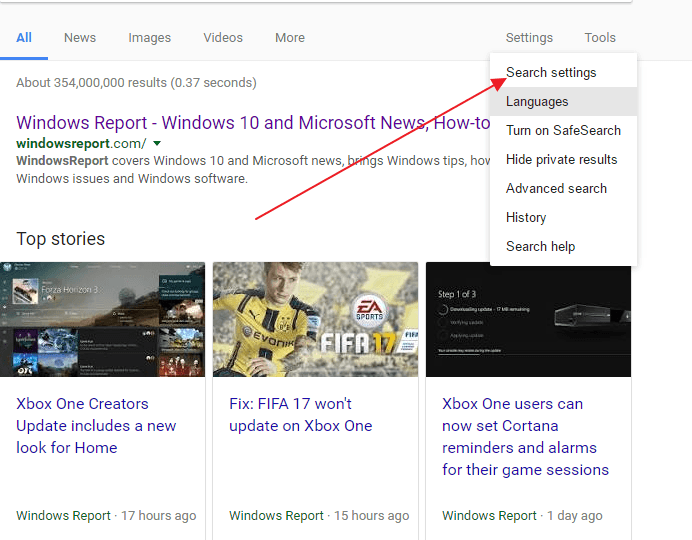Open the Windows Report result title link
The width and height of the screenshot is (692, 540).
(253, 123)
